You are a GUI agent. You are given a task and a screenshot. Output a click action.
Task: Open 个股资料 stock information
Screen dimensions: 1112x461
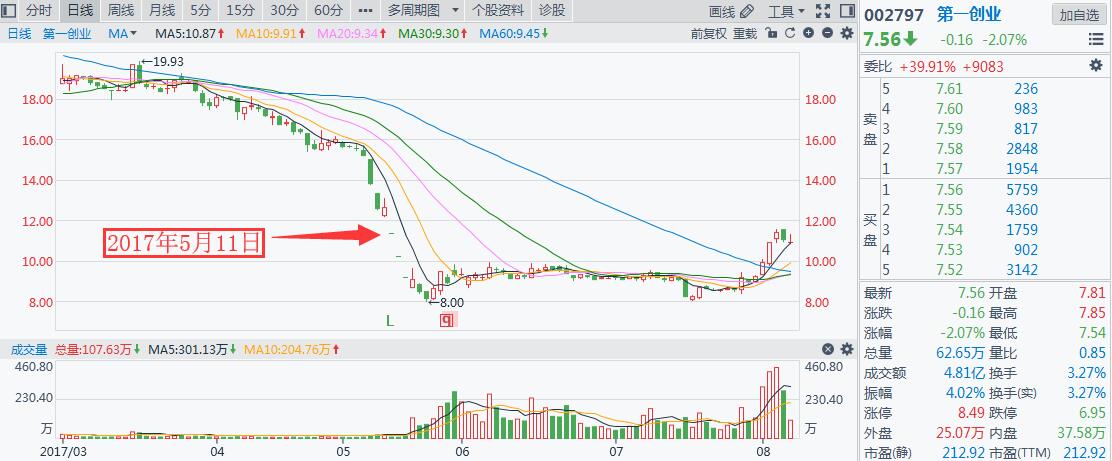498,11
